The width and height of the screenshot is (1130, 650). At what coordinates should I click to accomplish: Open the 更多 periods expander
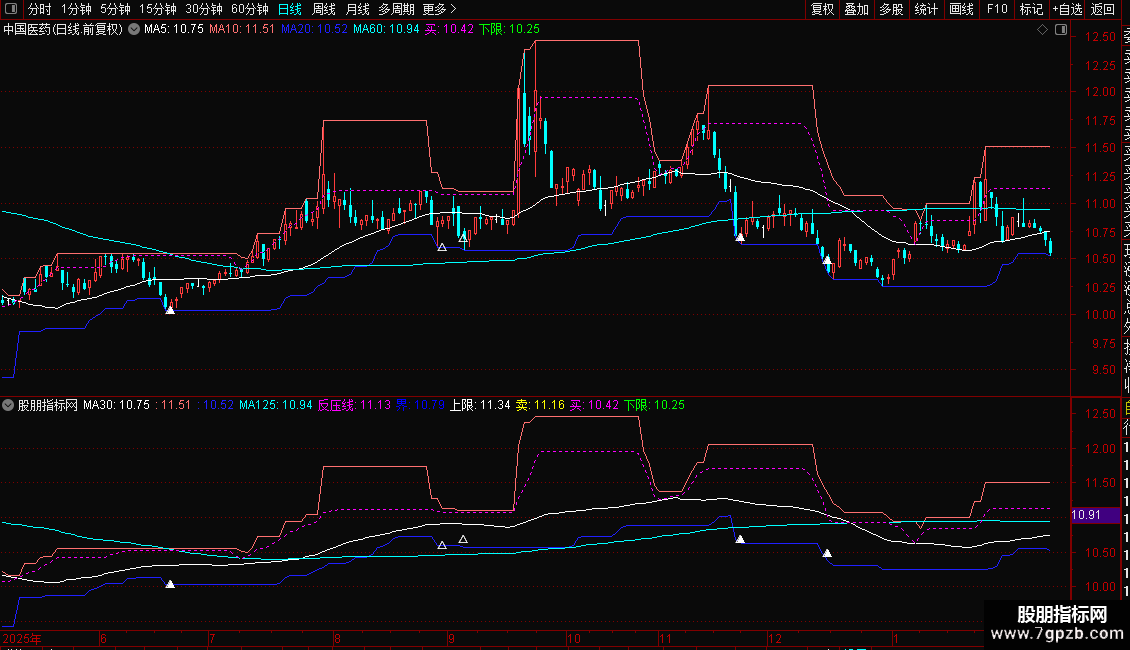(x=439, y=9)
